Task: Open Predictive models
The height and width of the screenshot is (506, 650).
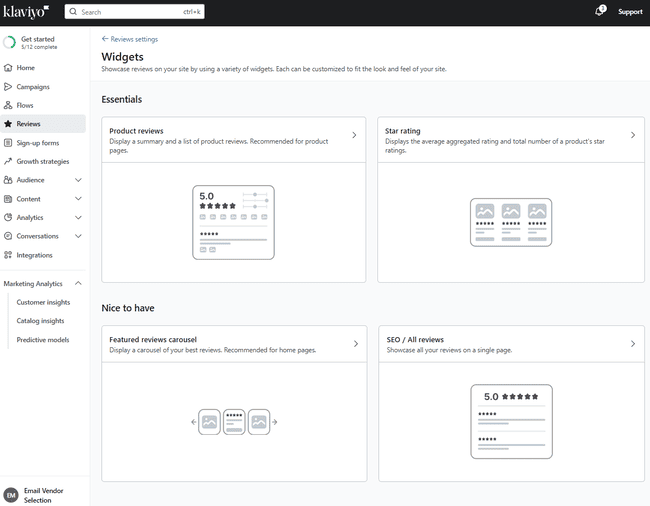Action: (43, 339)
